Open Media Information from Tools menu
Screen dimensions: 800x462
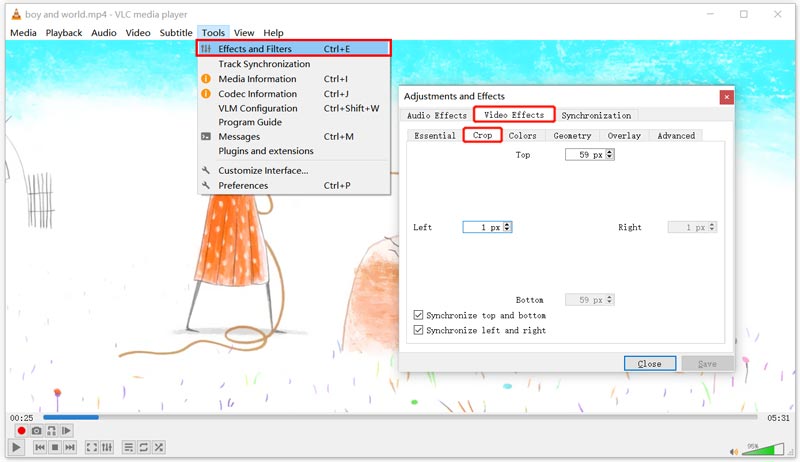[x=293, y=79]
